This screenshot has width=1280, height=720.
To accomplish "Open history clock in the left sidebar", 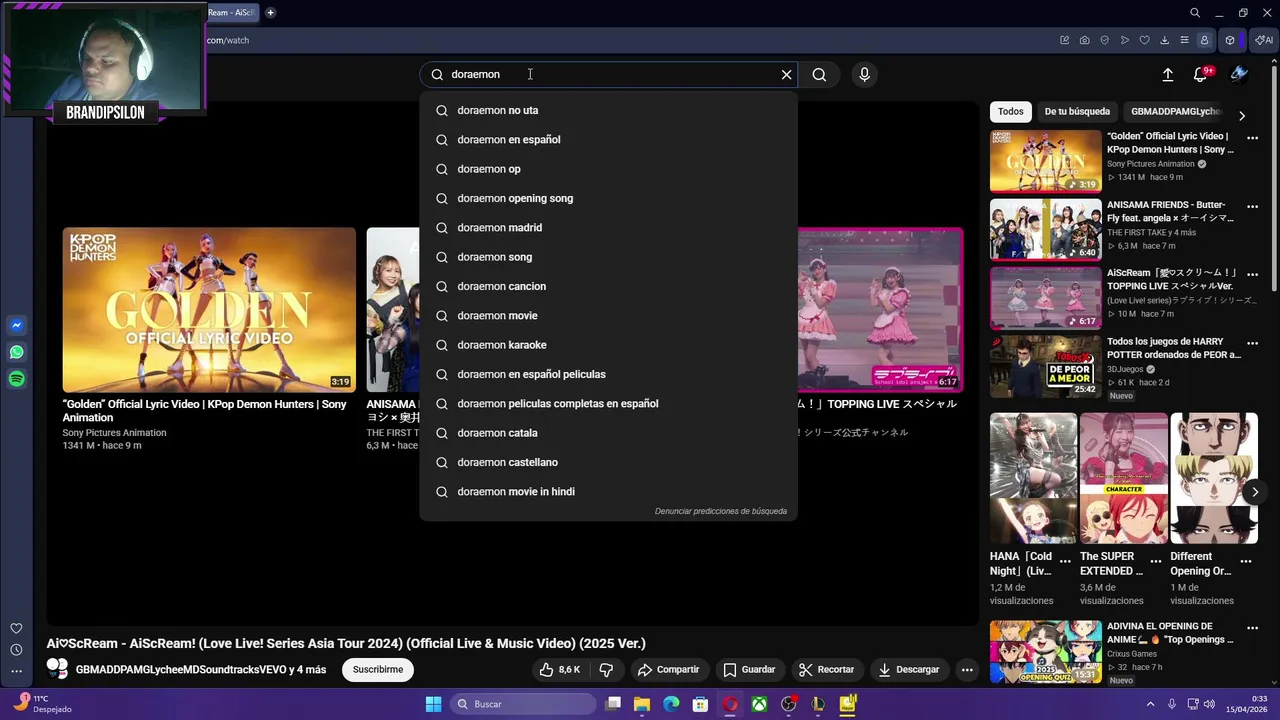I will tap(16, 650).
